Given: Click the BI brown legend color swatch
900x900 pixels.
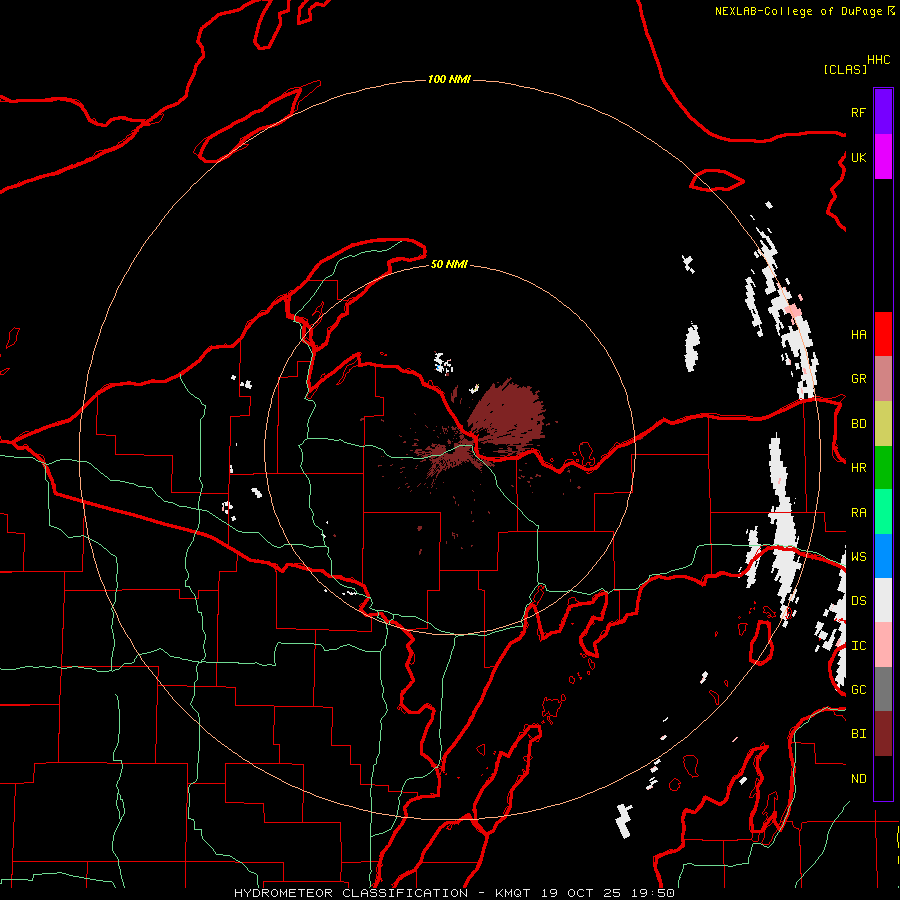Looking at the screenshot, I should (x=883, y=734).
